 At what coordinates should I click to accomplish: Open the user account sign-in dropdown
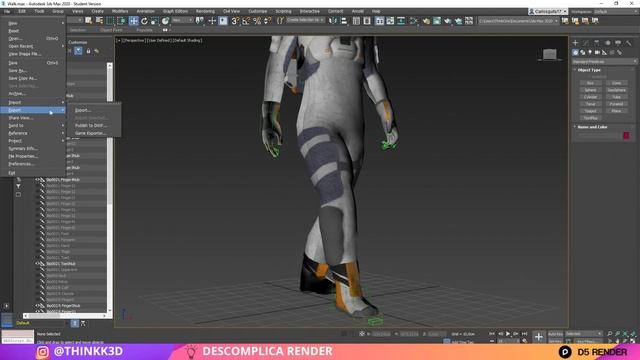pyautogui.click(x=548, y=11)
